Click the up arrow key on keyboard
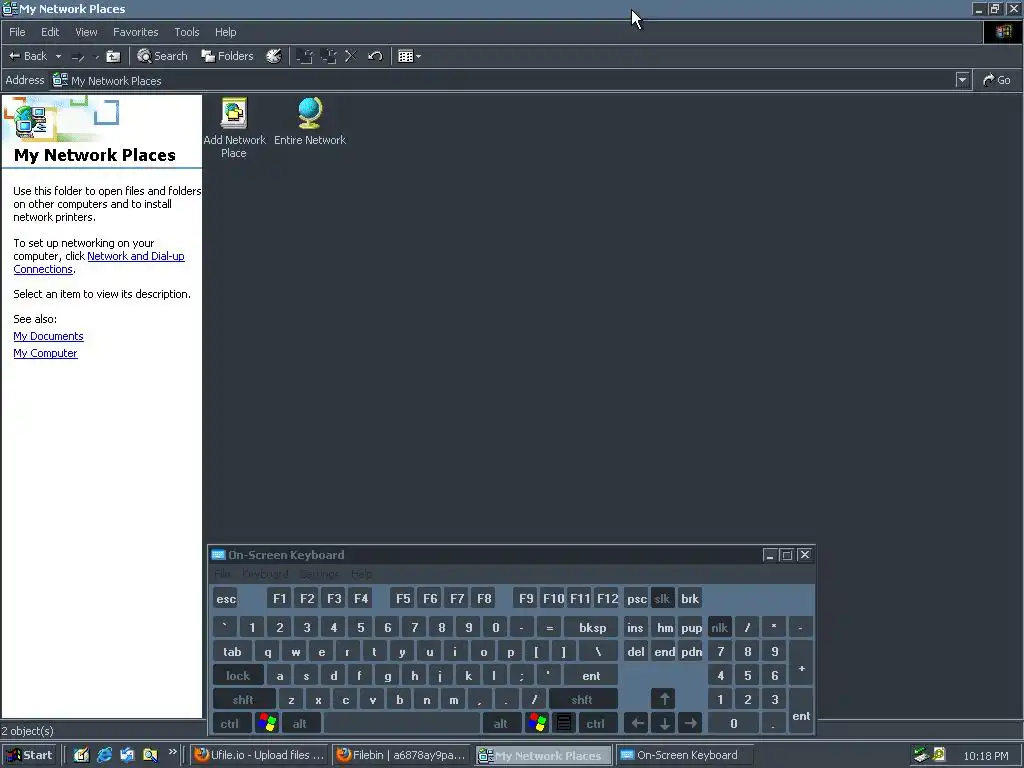 click(x=664, y=699)
